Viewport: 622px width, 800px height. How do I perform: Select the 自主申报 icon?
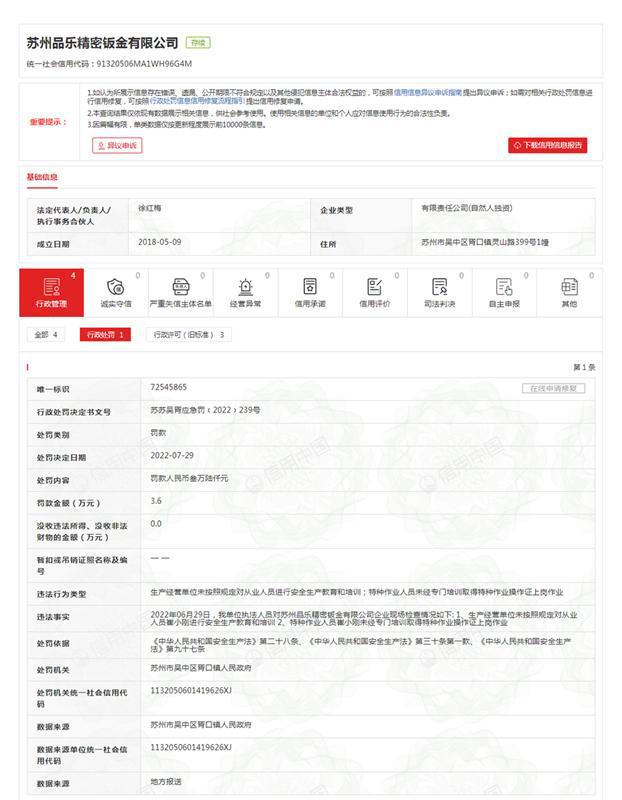(x=504, y=287)
